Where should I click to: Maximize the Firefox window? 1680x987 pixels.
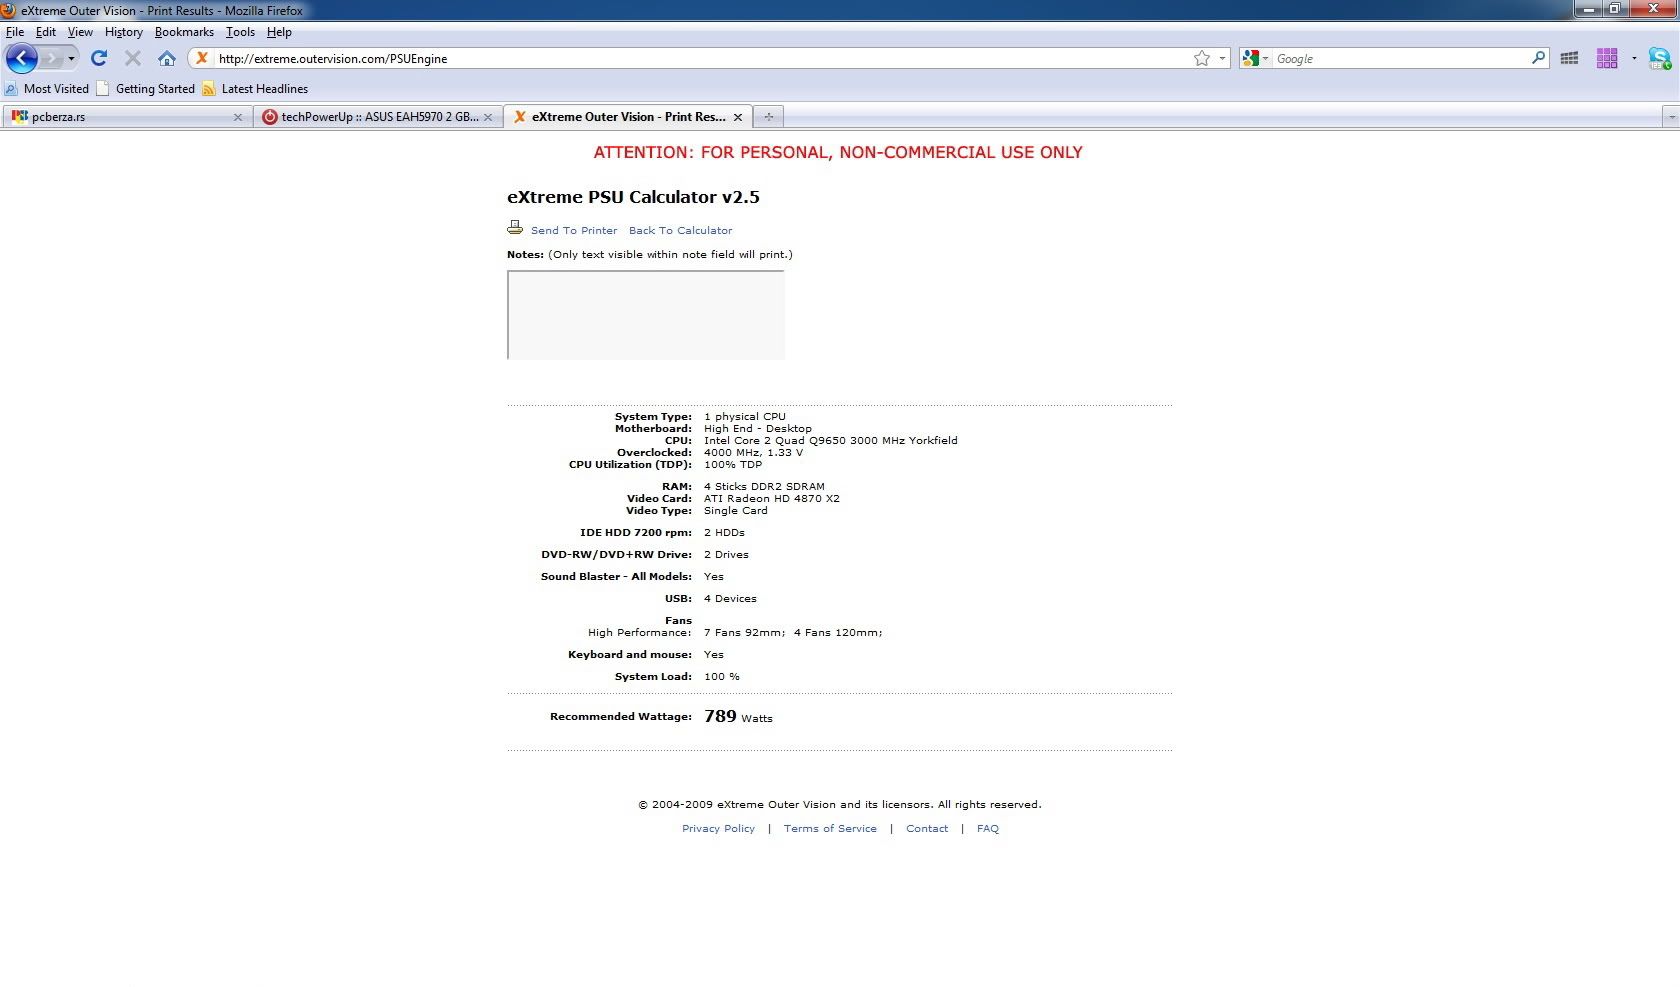1614,8
